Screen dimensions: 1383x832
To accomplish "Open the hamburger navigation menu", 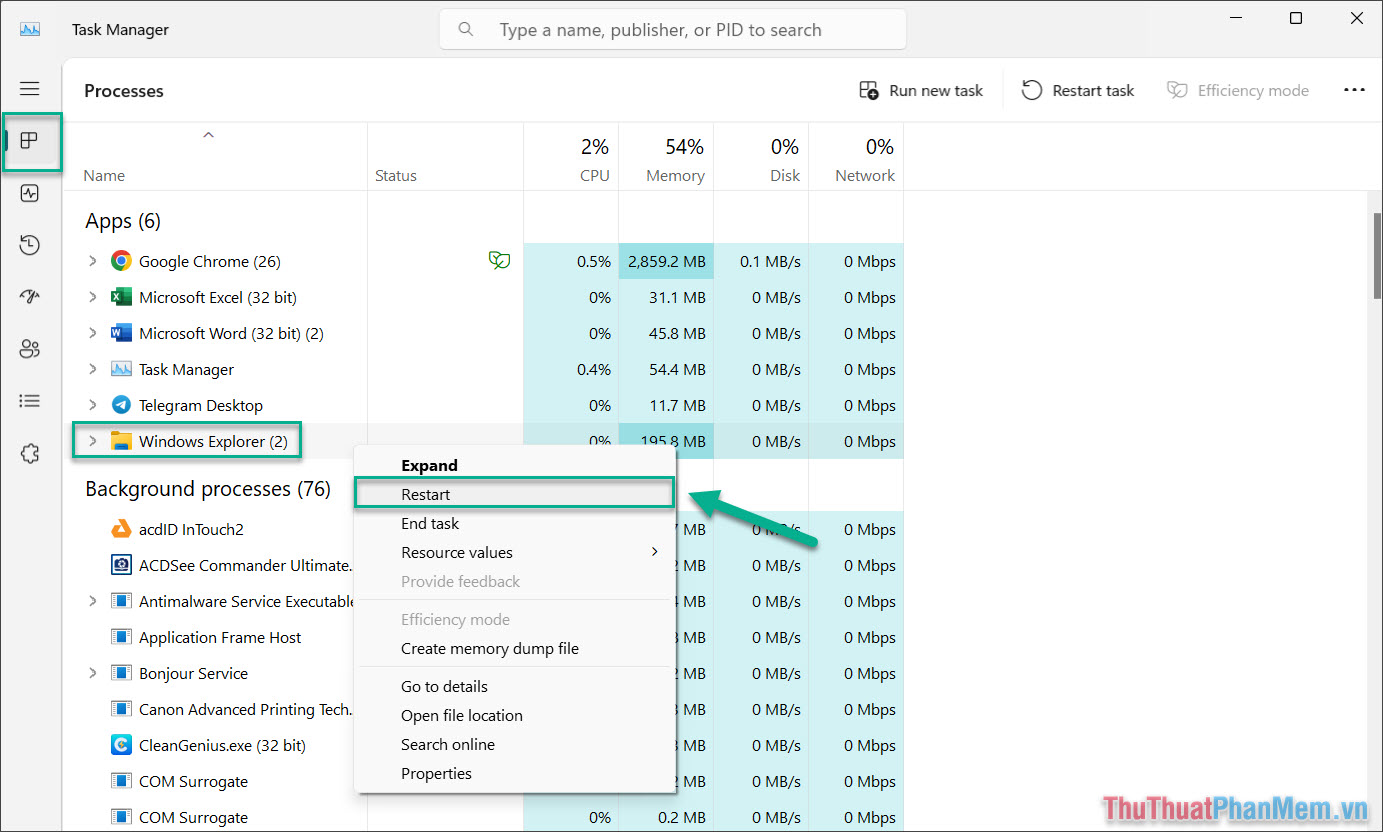I will [30, 89].
